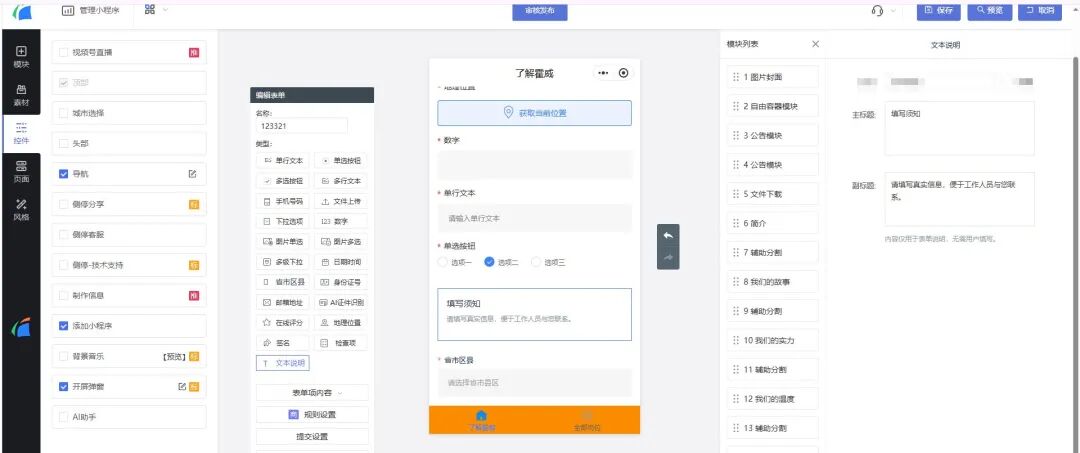Select radio option 选项一 in phone preview

point(442,262)
